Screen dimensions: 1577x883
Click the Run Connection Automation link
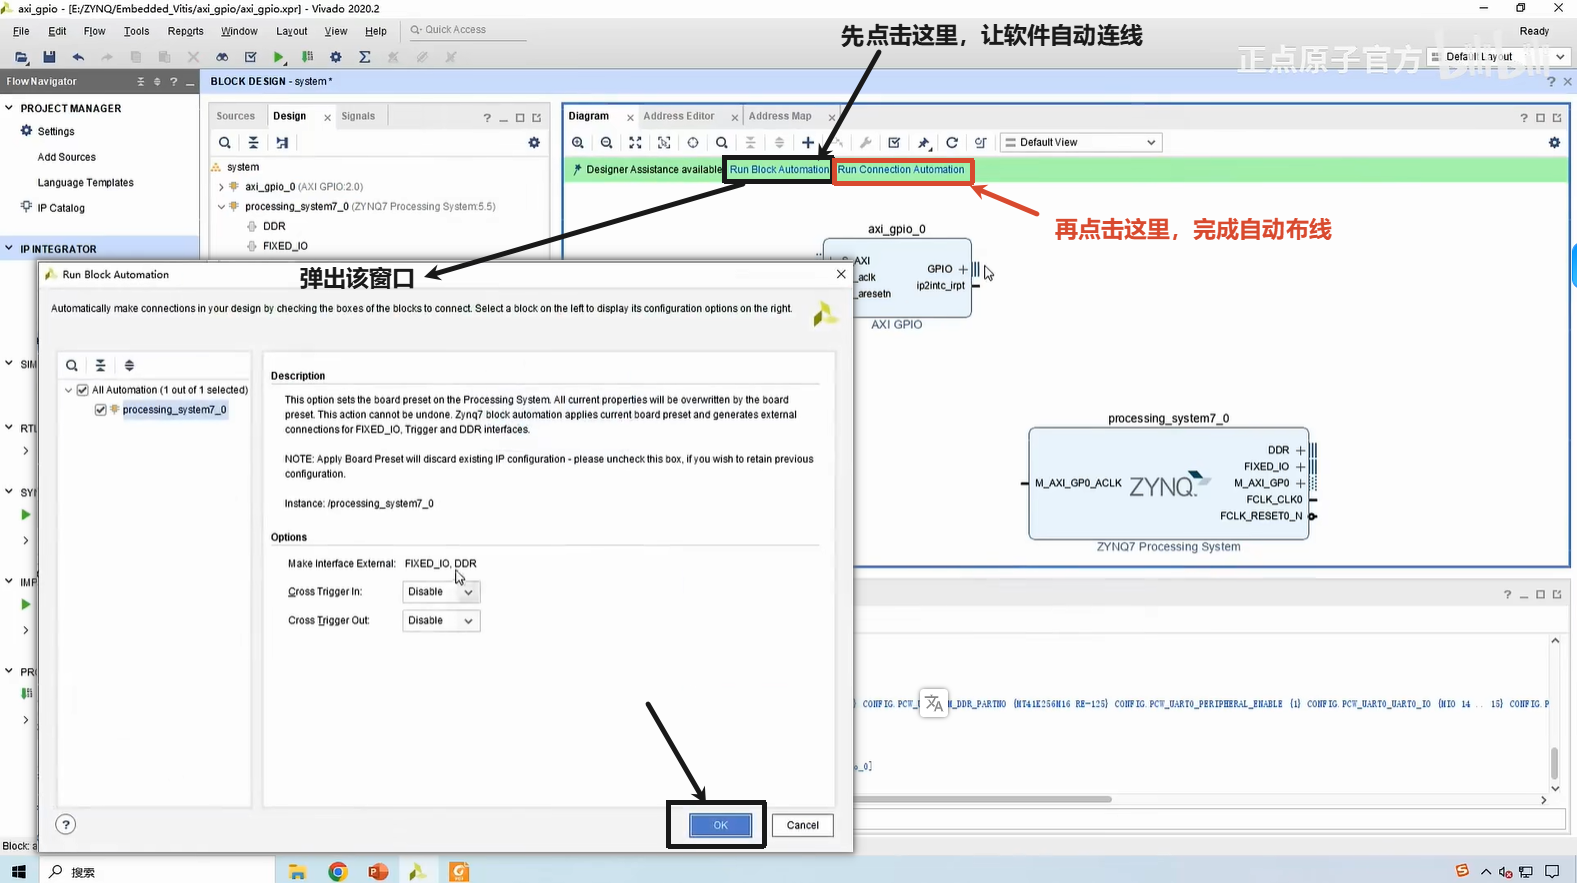[x=901, y=170]
